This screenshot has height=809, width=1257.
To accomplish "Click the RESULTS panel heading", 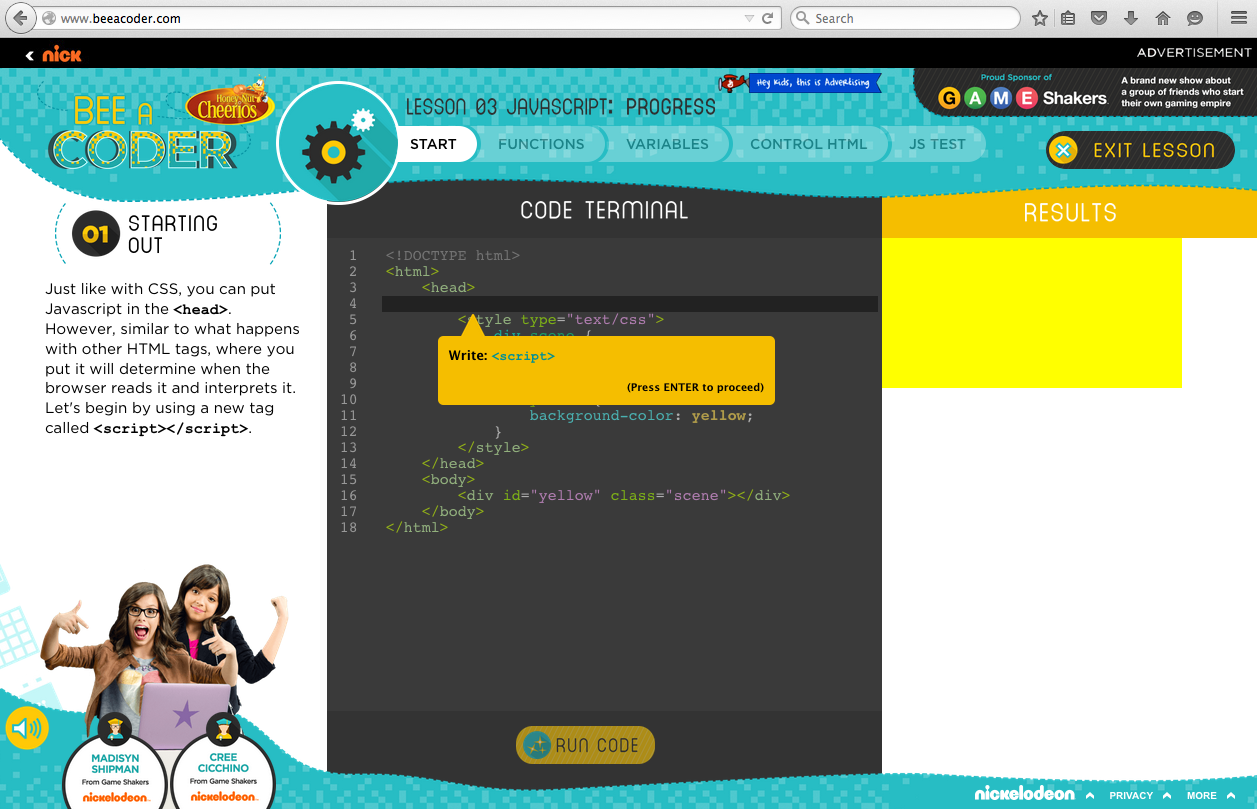I will [1070, 213].
